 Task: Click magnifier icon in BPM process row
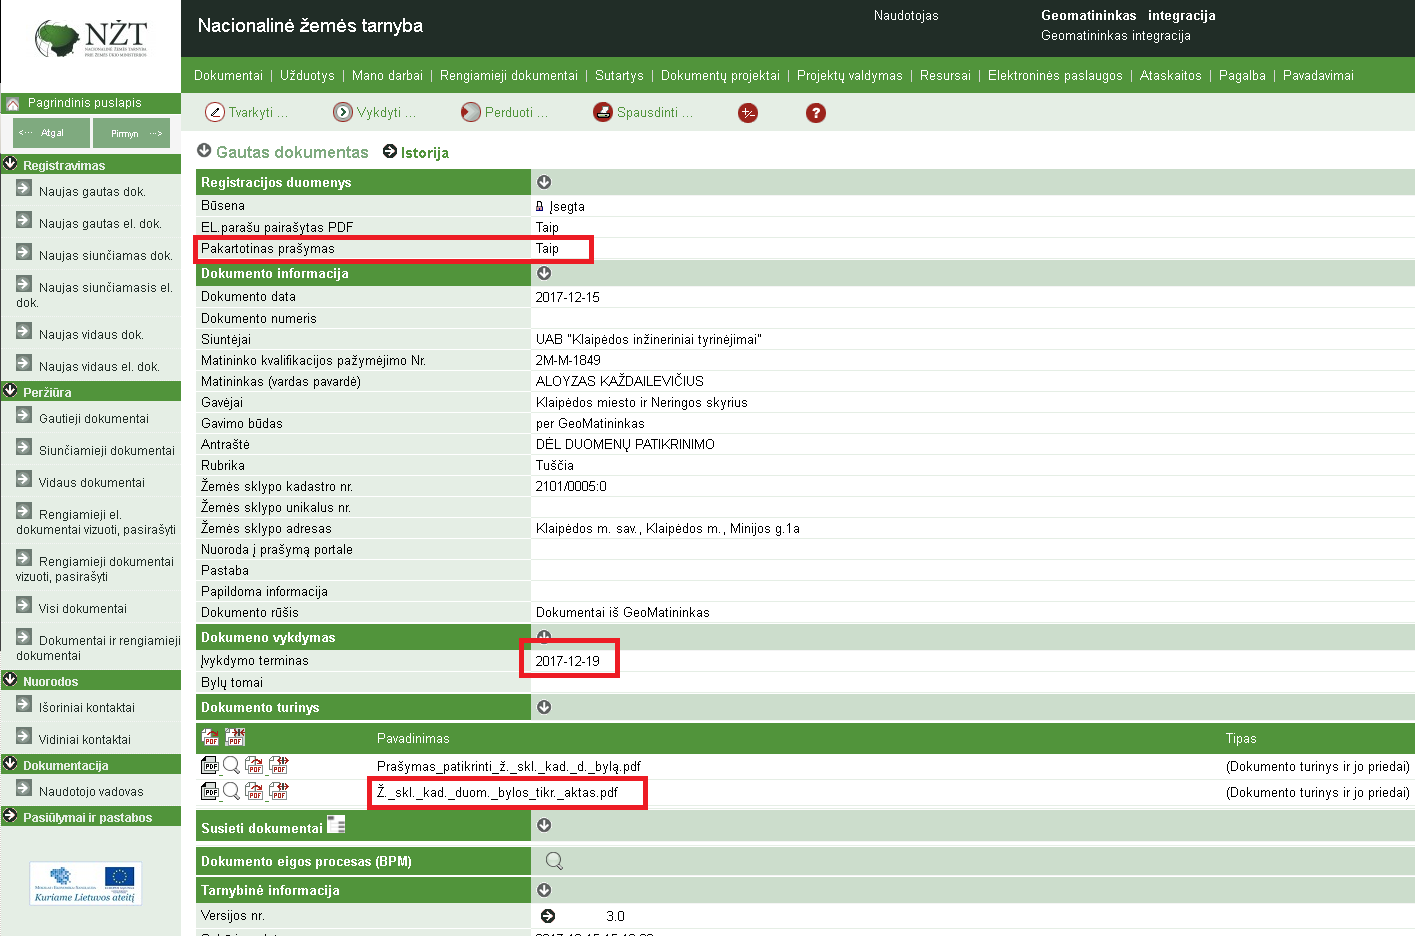tap(554, 861)
